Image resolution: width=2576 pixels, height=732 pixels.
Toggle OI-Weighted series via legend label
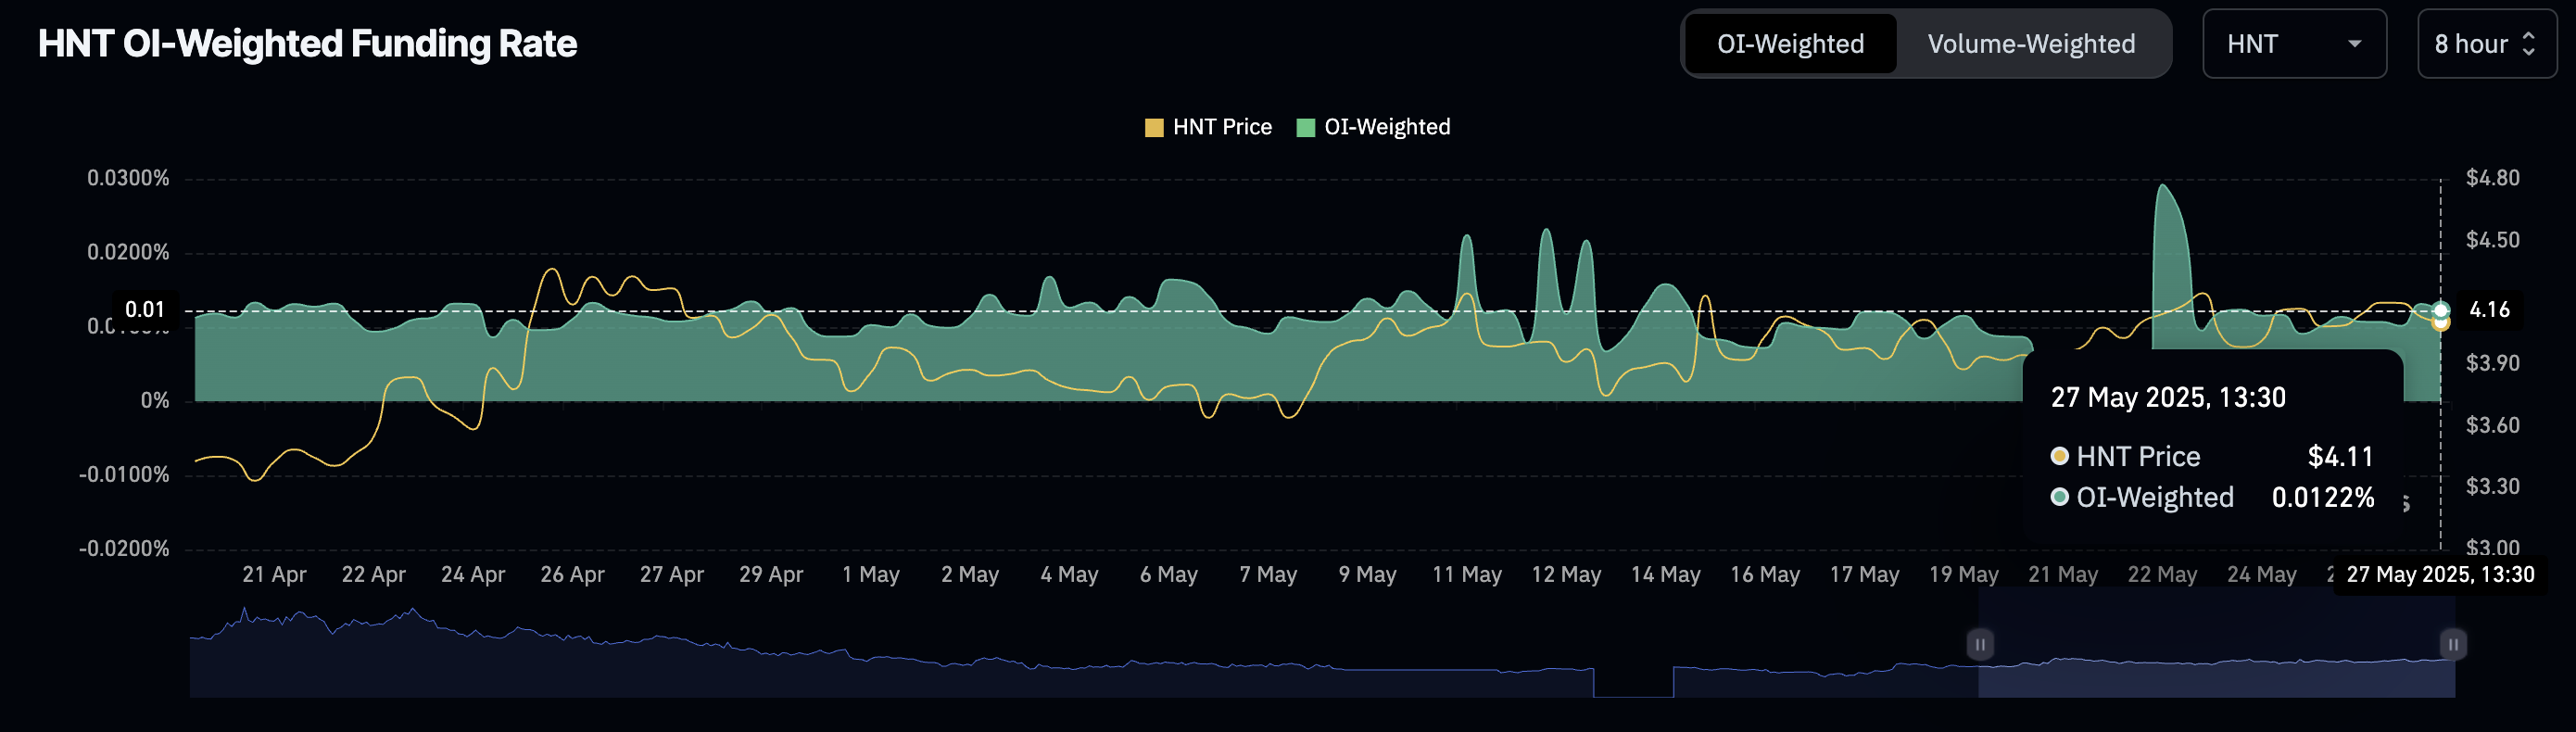tap(1386, 128)
